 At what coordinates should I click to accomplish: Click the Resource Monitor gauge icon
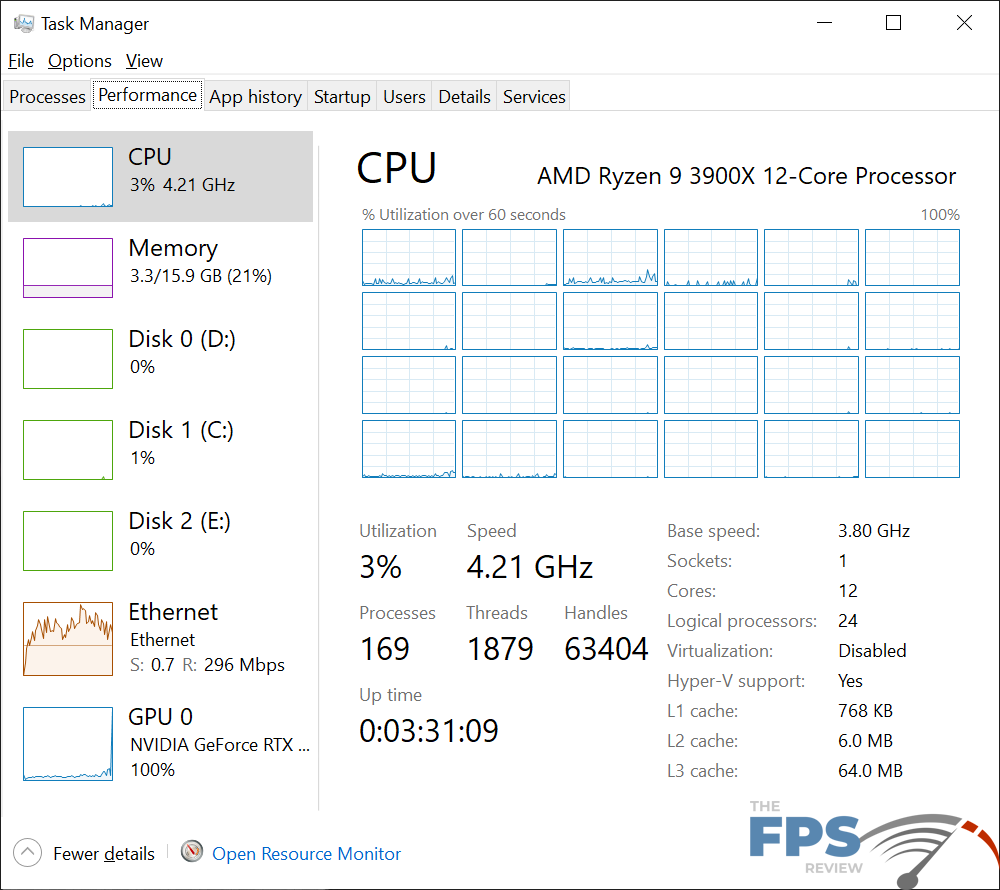coord(192,851)
